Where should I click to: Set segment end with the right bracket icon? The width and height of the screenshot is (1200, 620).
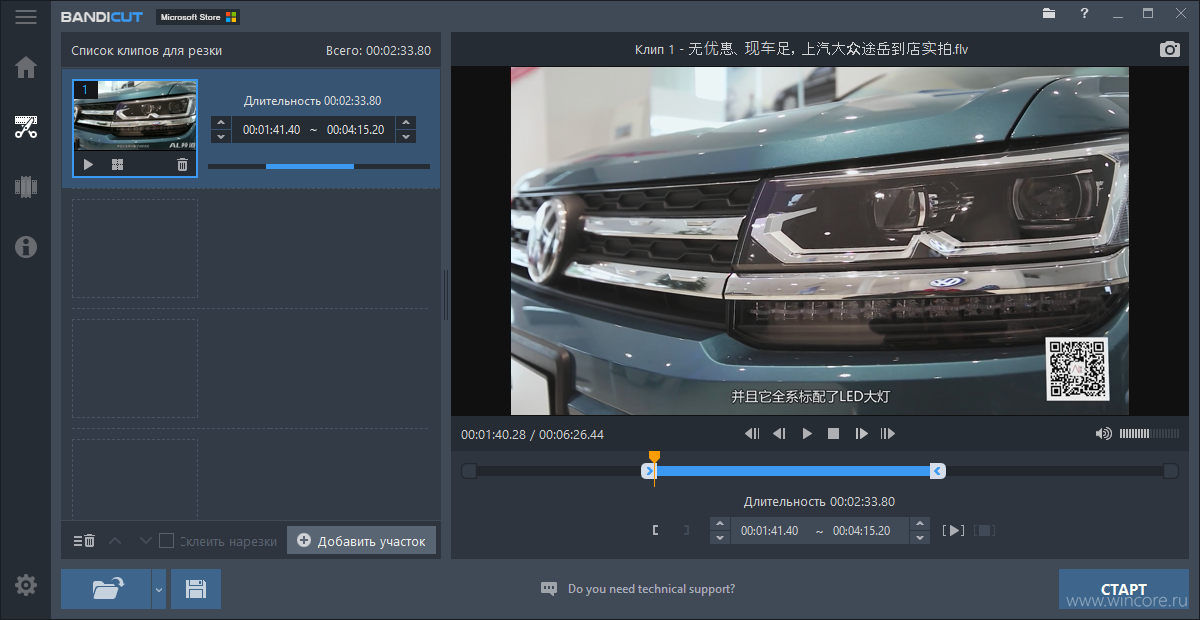pyautogui.click(x=685, y=531)
